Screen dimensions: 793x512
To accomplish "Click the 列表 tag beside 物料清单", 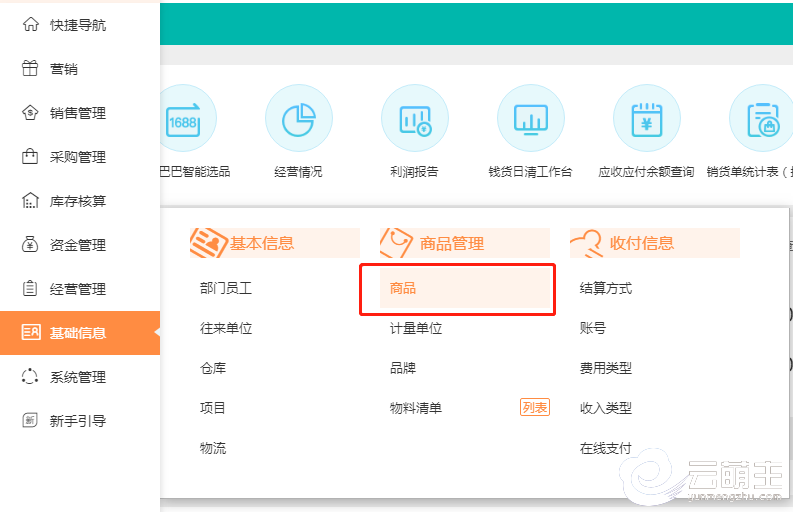I will pyautogui.click(x=535, y=407).
